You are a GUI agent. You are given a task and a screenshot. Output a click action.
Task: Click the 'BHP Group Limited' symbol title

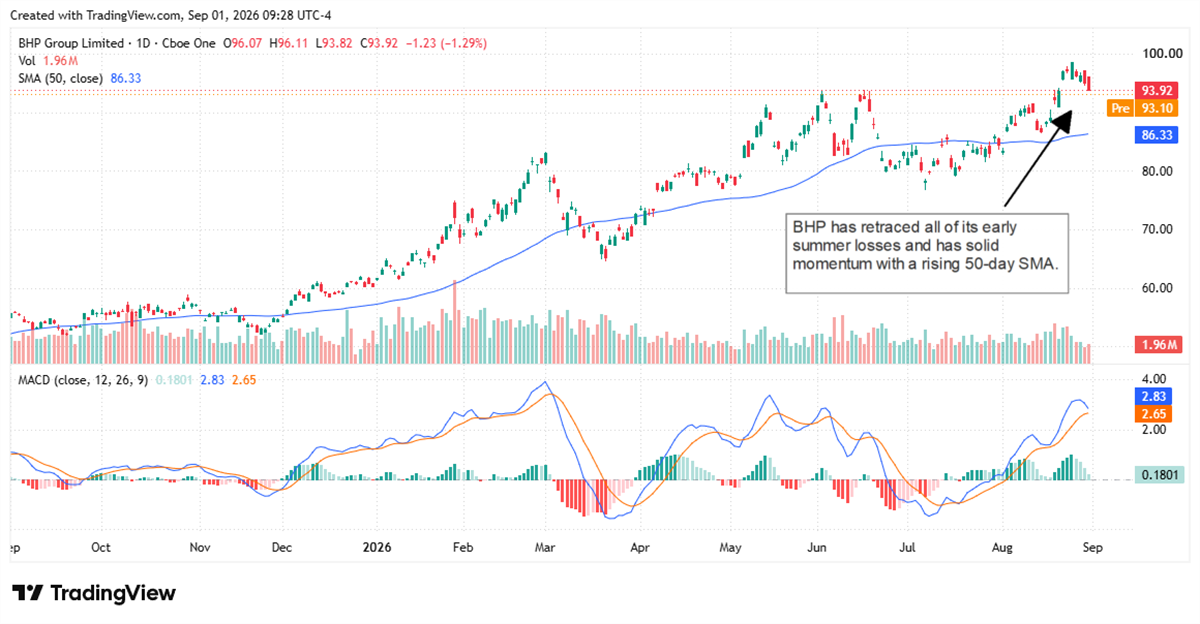pos(71,43)
